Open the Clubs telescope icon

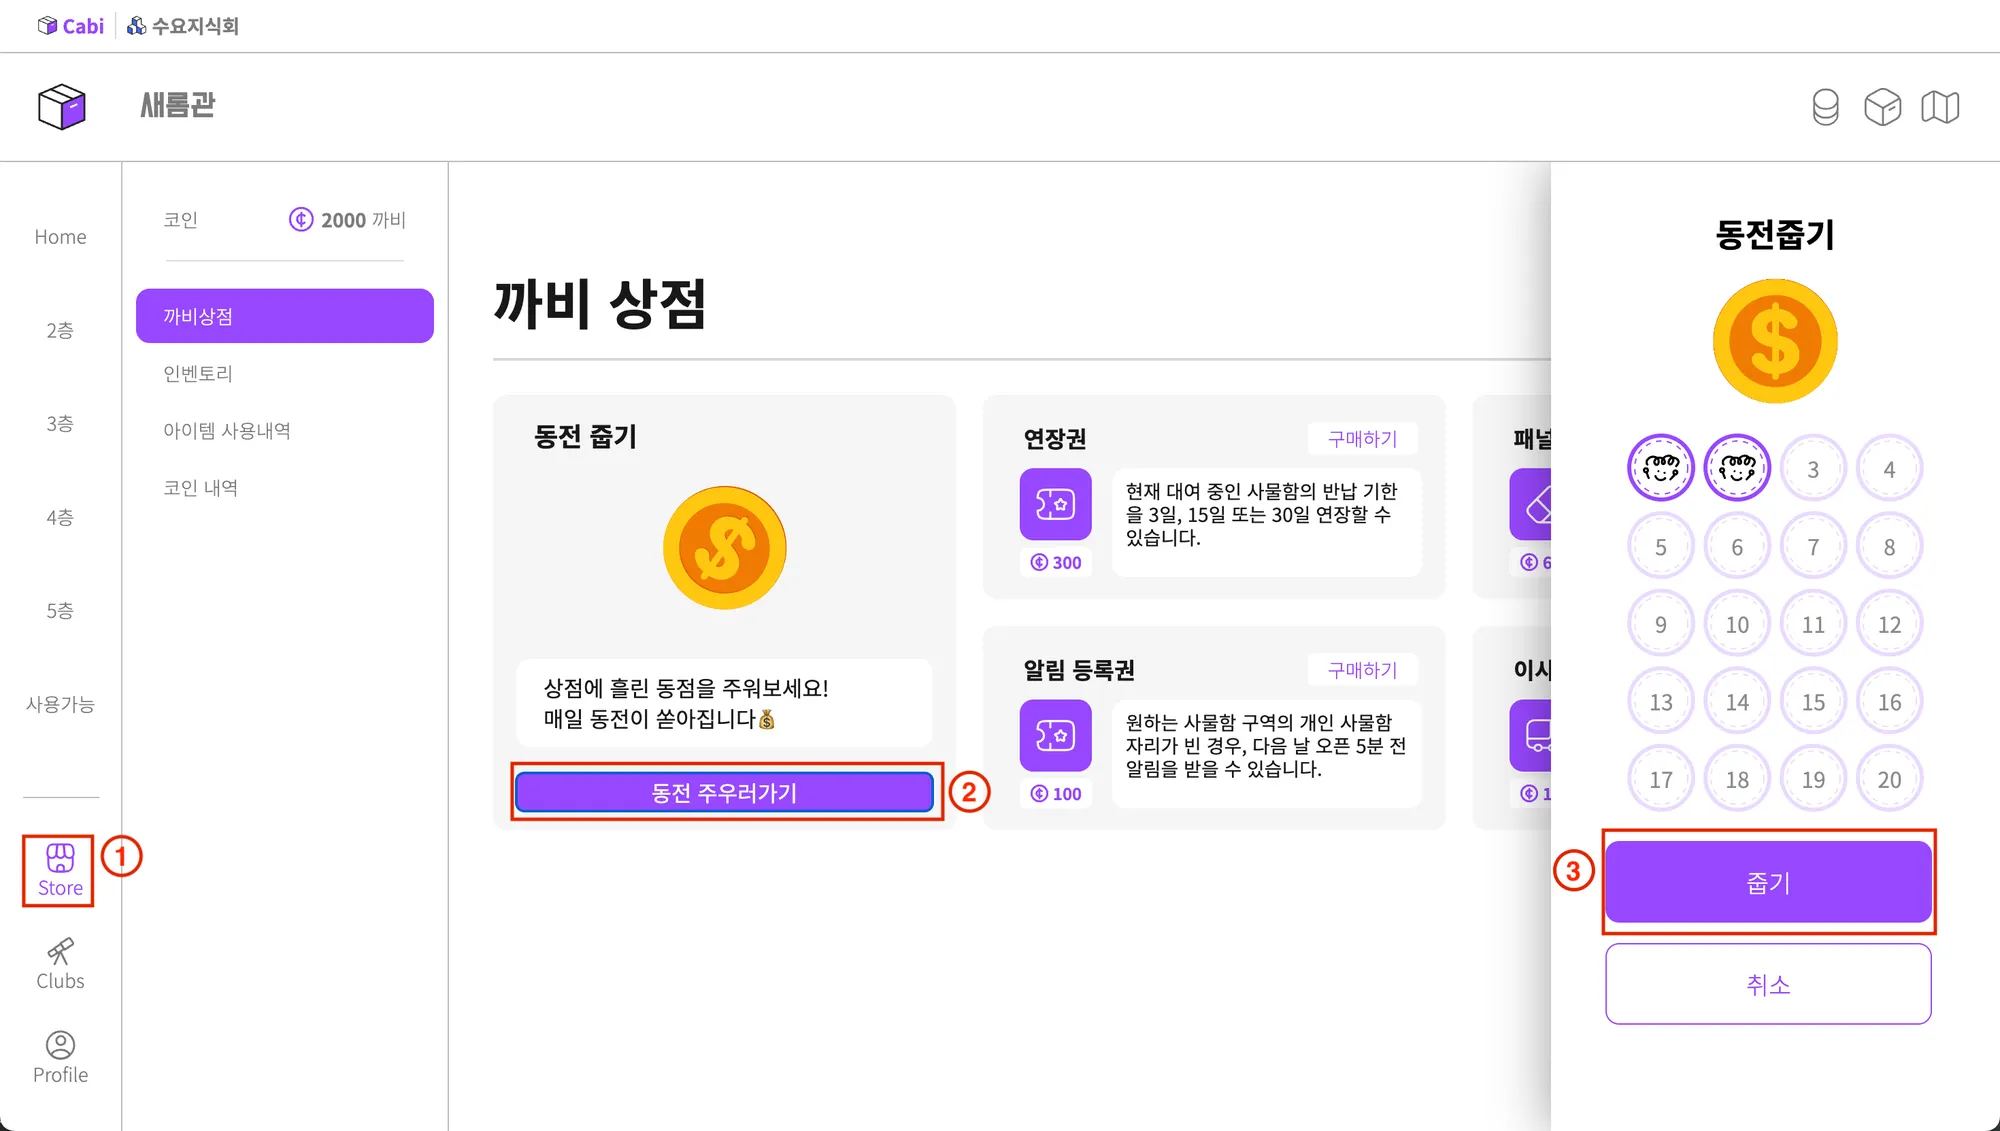(60, 964)
